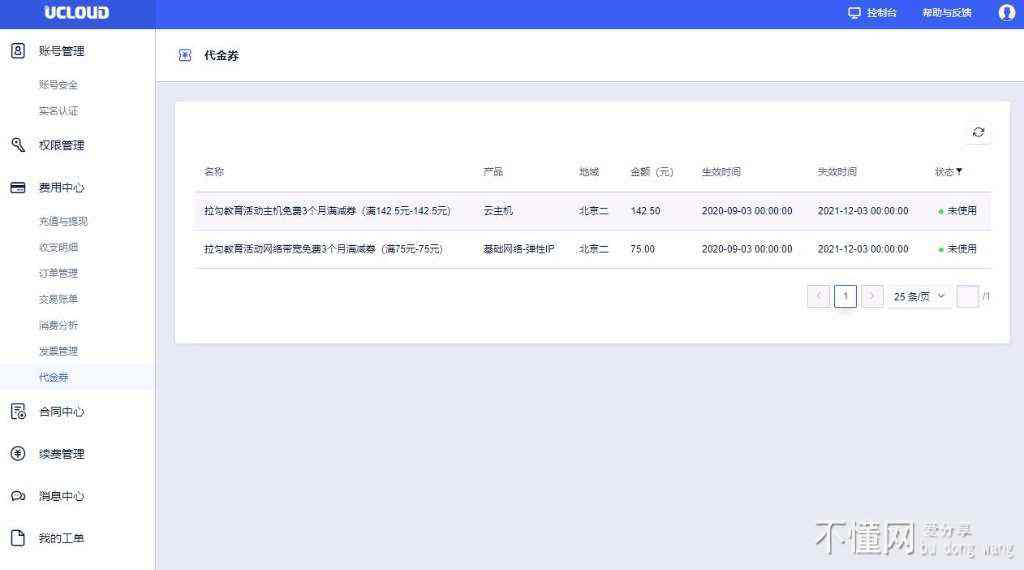The width and height of the screenshot is (1024, 570).
Task: Select the 云主机 voucher table row
Action: tap(592, 211)
